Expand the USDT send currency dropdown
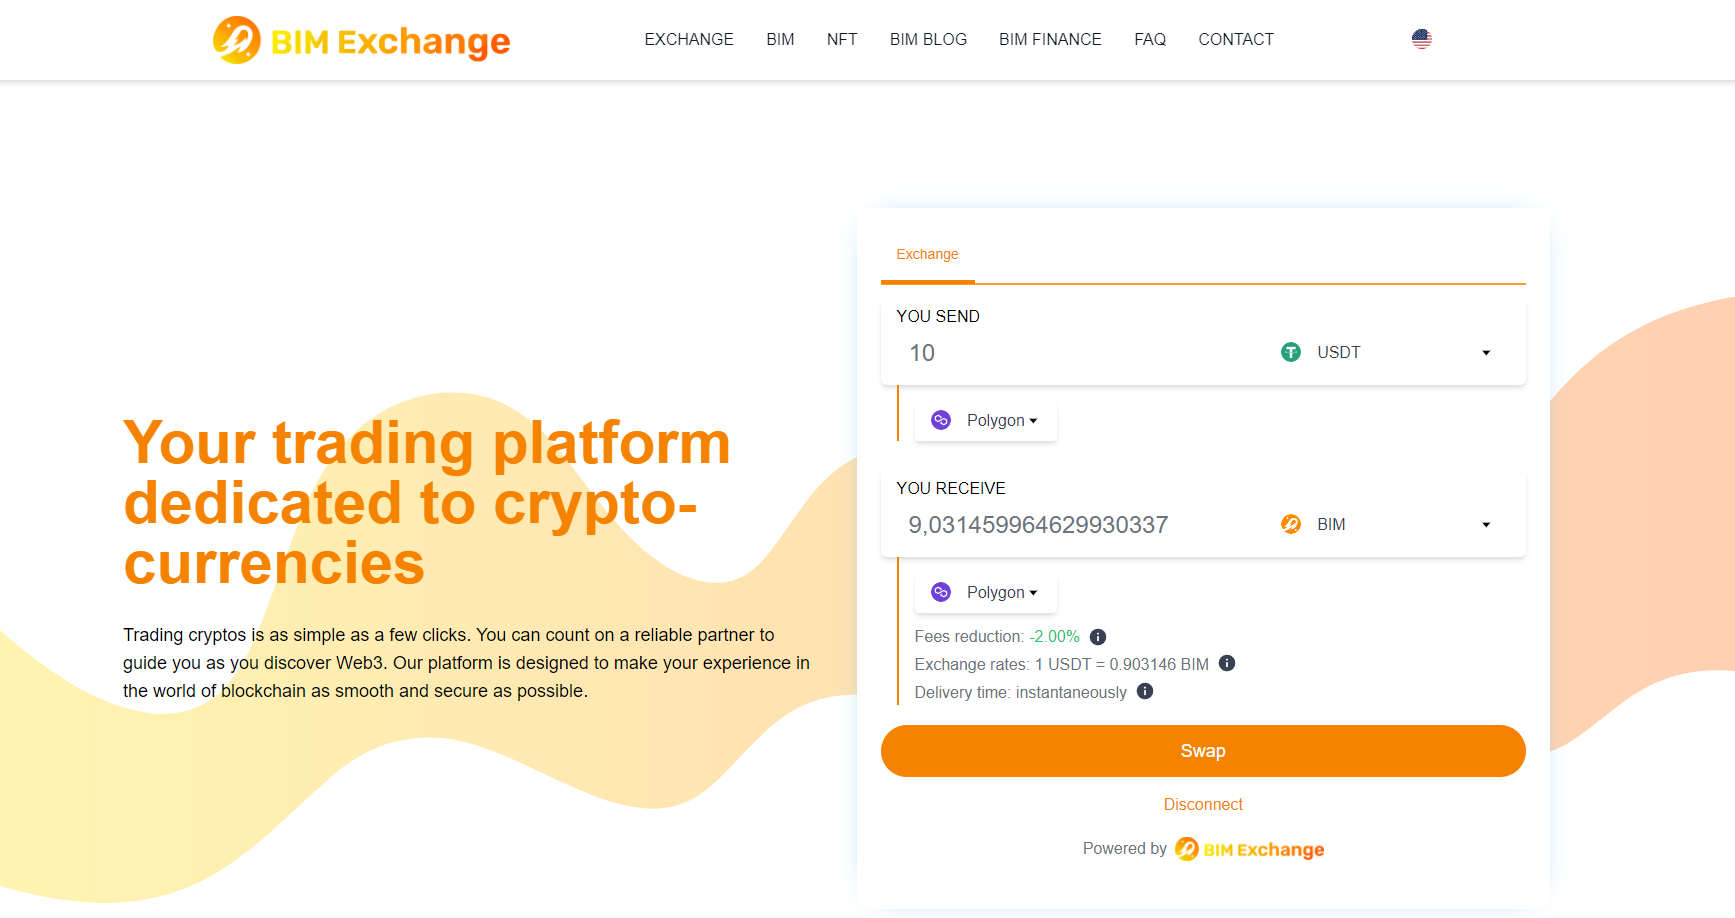Viewport: 1735px width, 918px height. pos(1486,353)
